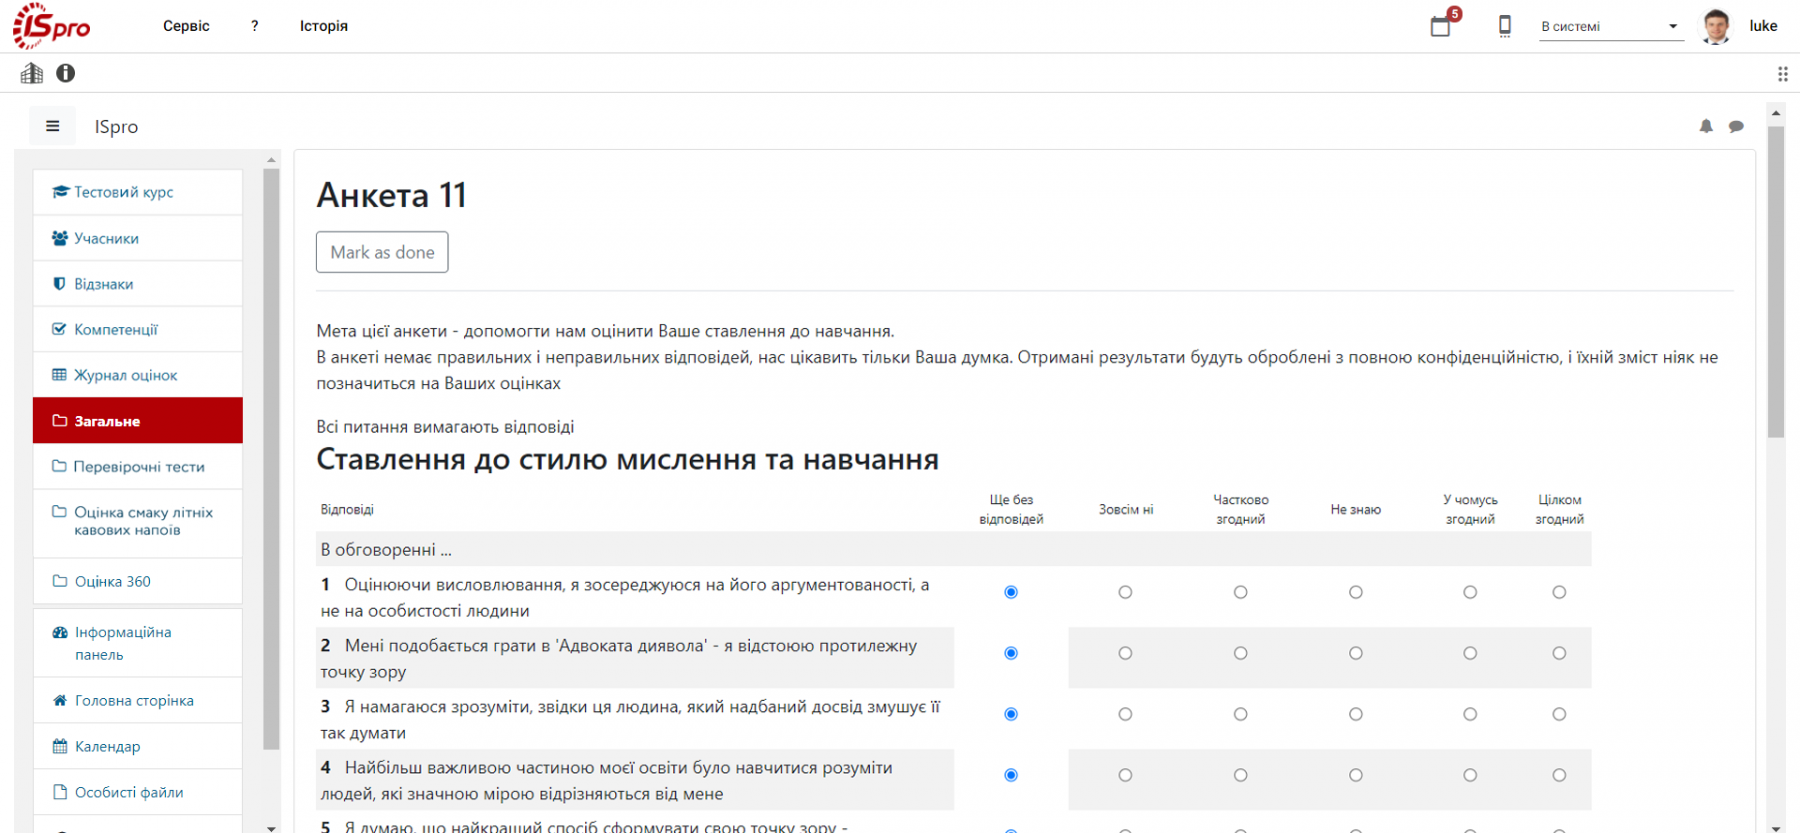This screenshot has height=833, width=1800.
Task: Click the 'Анкета 11' heading
Action: [392, 195]
